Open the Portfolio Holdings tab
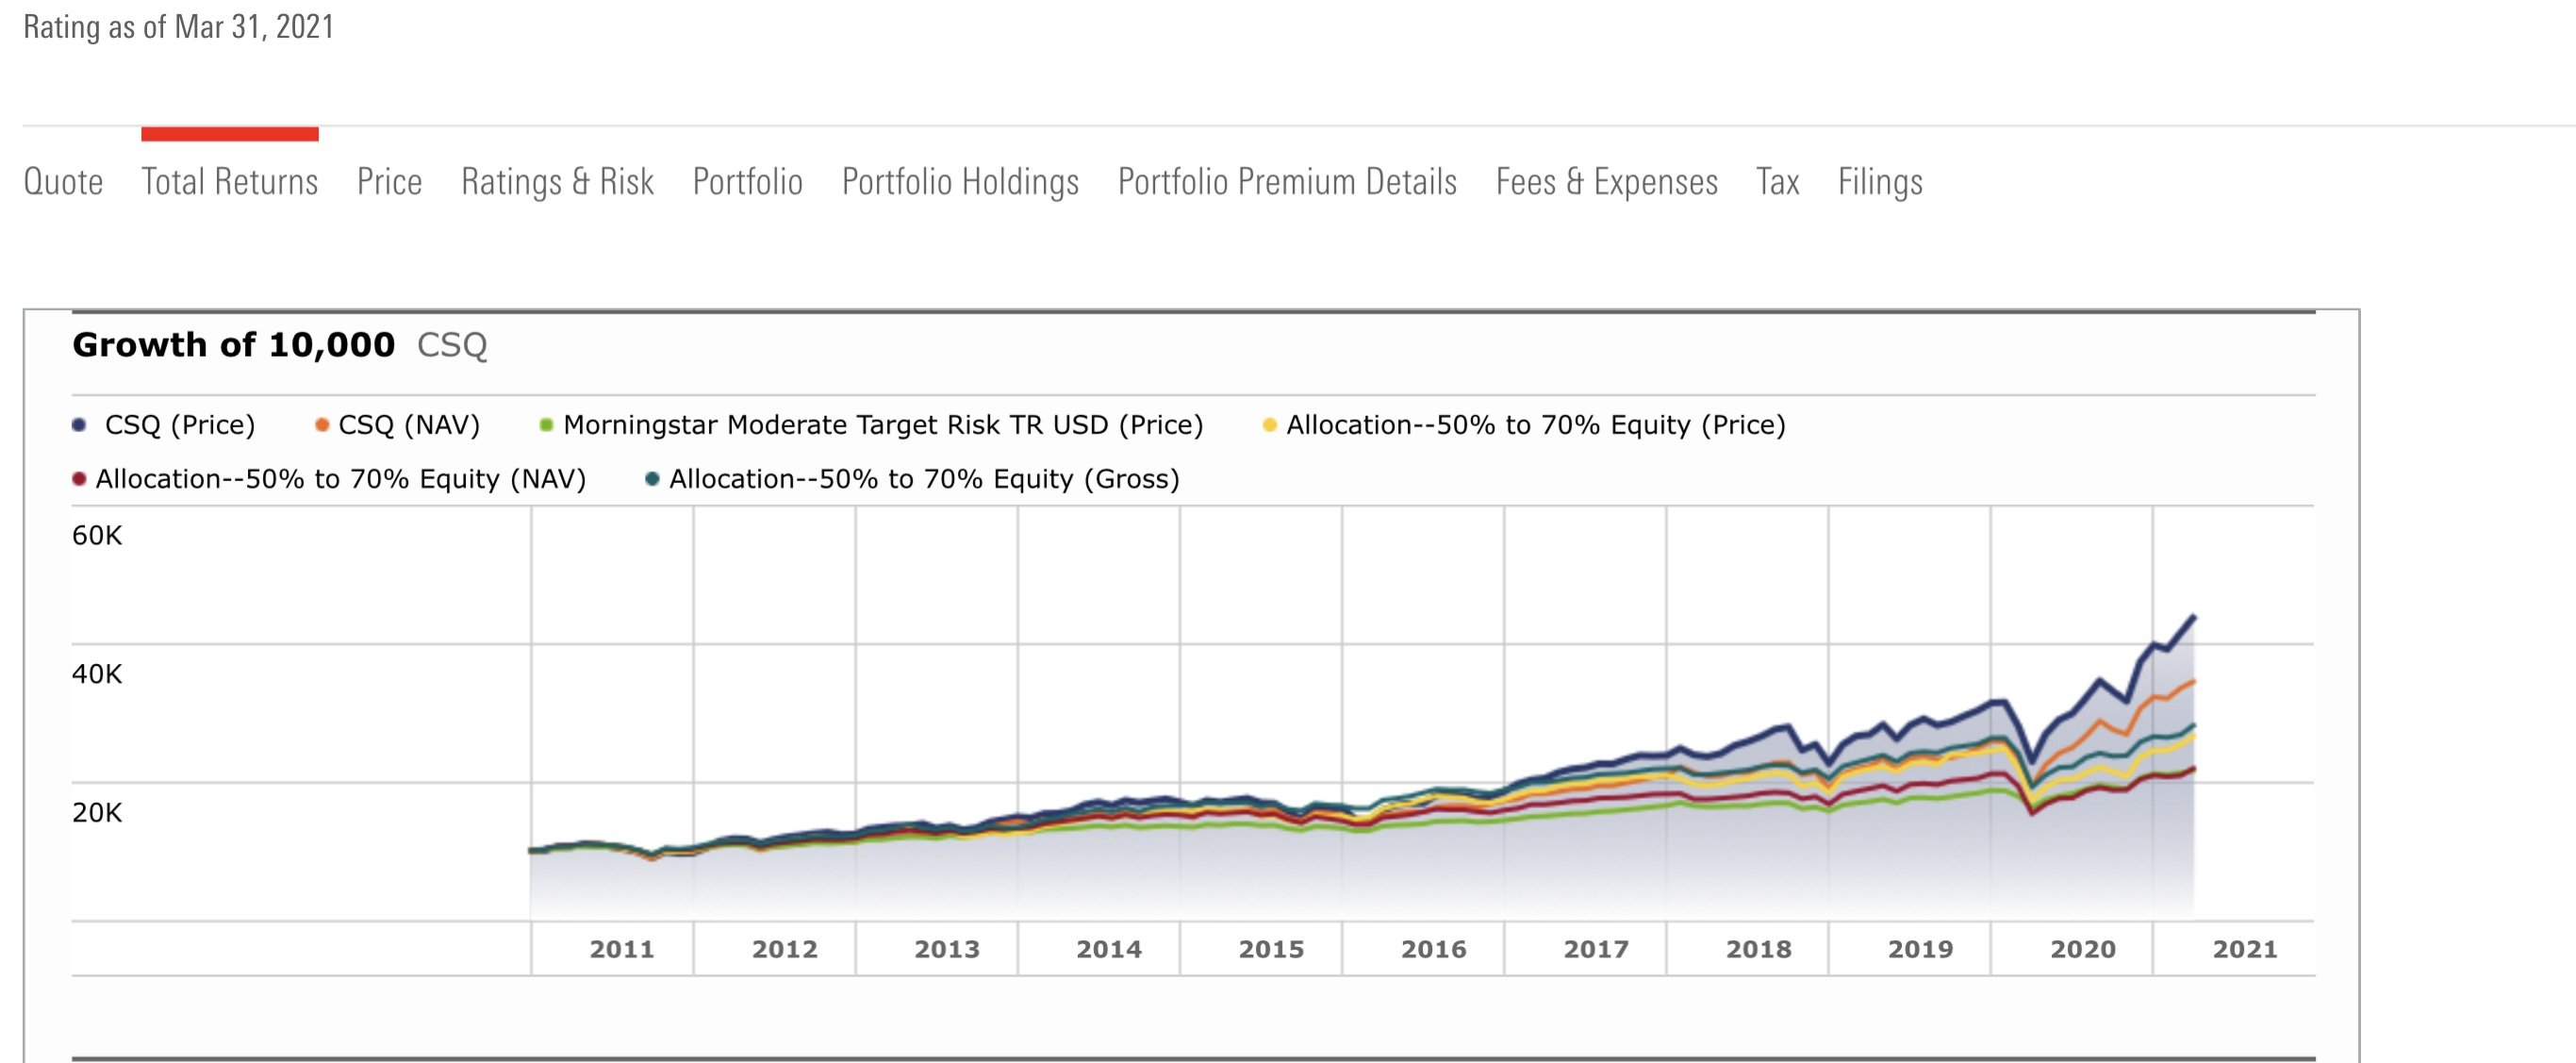 click(x=960, y=182)
